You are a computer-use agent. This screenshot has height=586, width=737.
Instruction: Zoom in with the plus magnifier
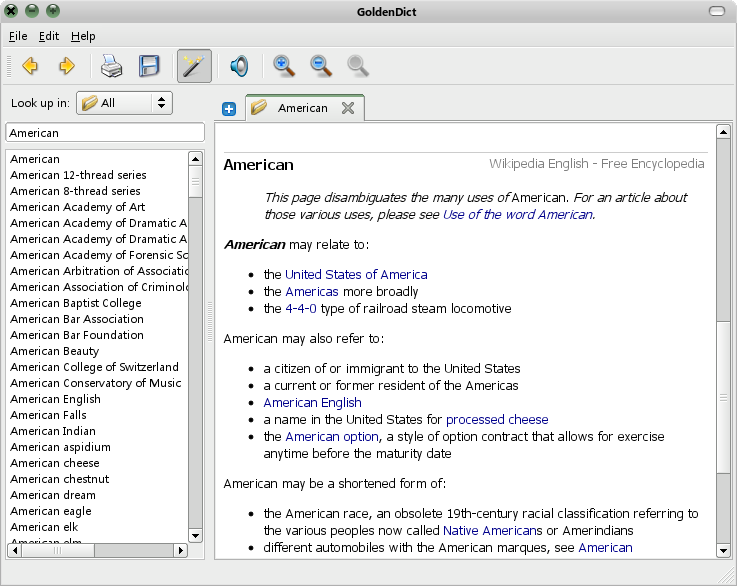coord(283,66)
